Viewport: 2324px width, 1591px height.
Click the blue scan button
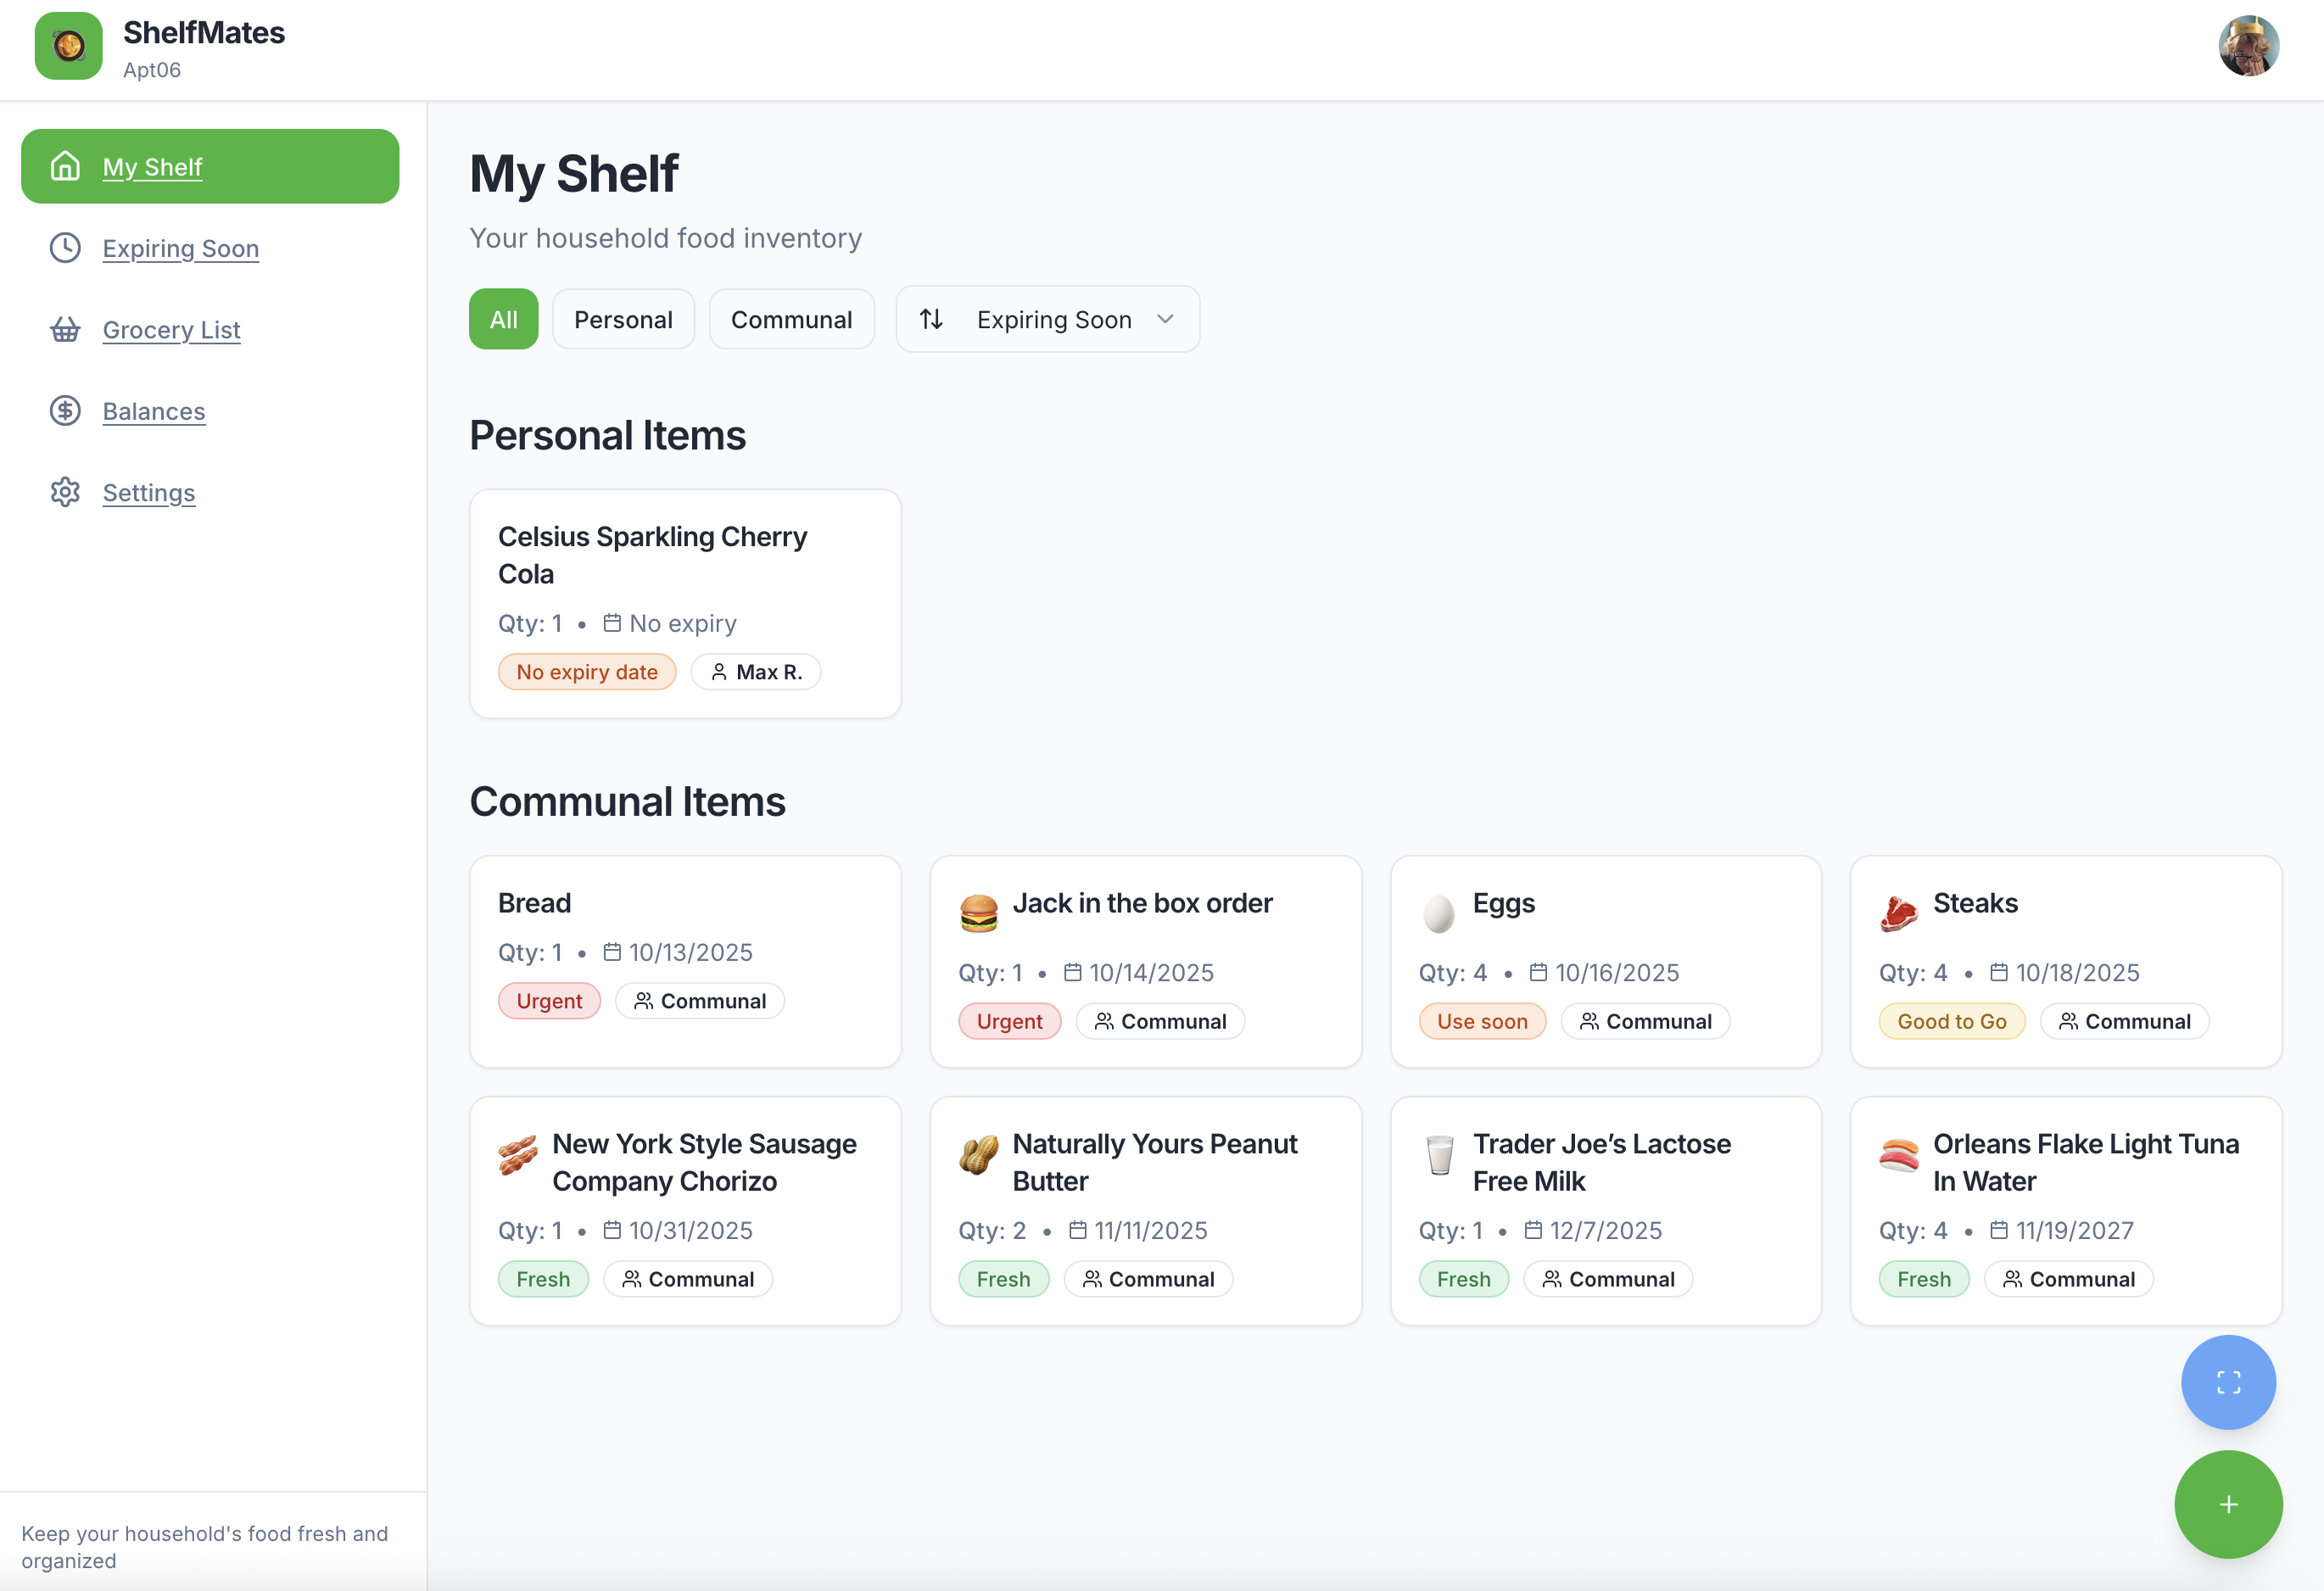click(x=2227, y=1382)
